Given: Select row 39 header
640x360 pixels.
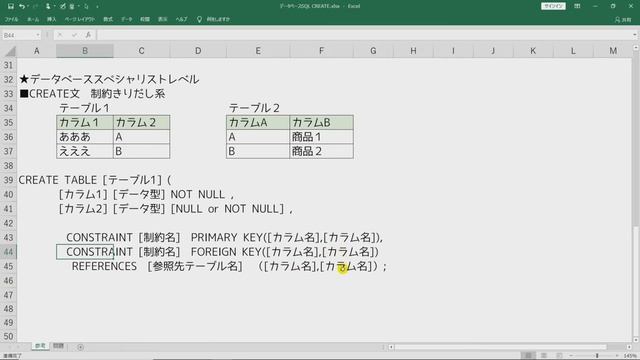Looking at the screenshot, I should 8,180.
